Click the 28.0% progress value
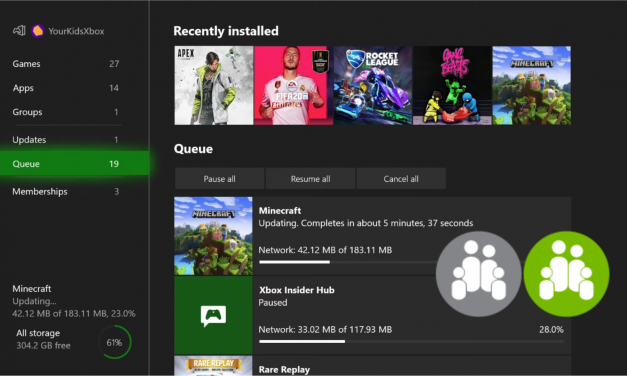The height and width of the screenshot is (376, 627). coord(551,330)
